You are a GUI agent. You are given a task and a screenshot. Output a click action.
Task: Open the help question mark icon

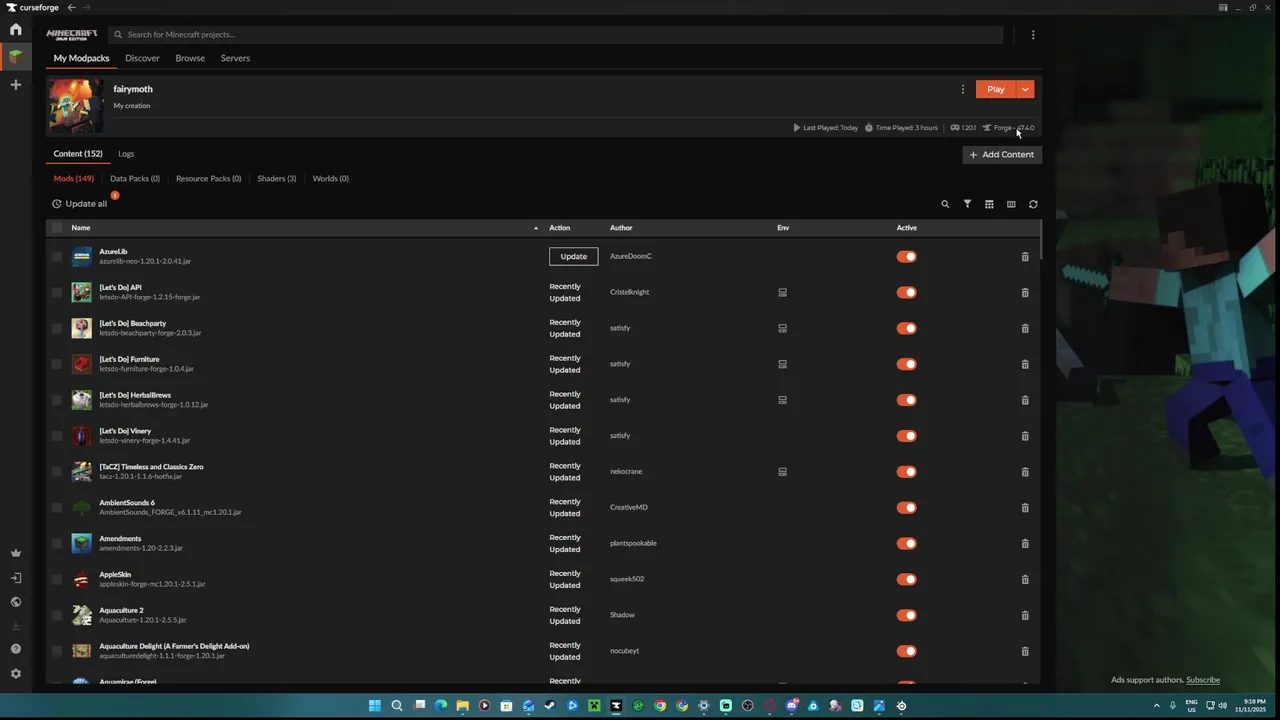click(x=15, y=649)
